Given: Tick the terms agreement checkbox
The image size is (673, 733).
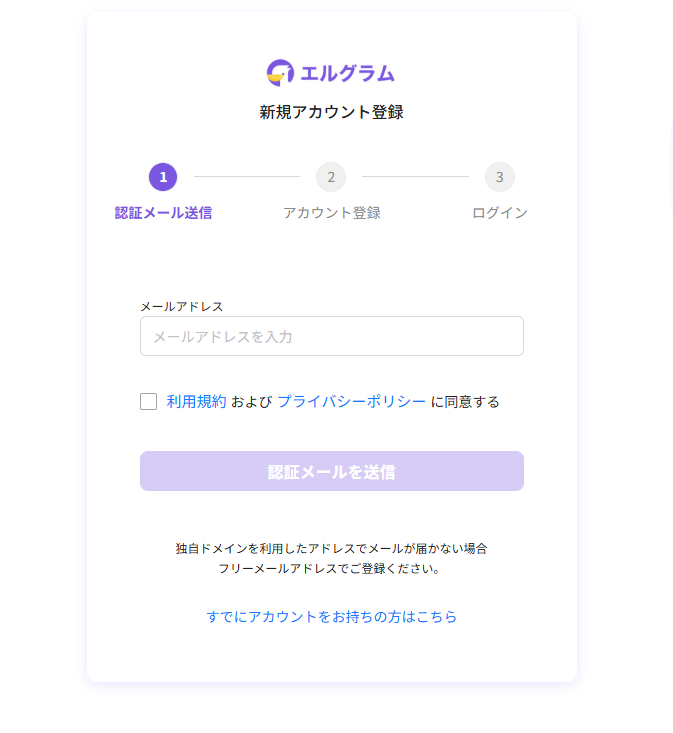Looking at the screenshot, I should tap(149, 402).
